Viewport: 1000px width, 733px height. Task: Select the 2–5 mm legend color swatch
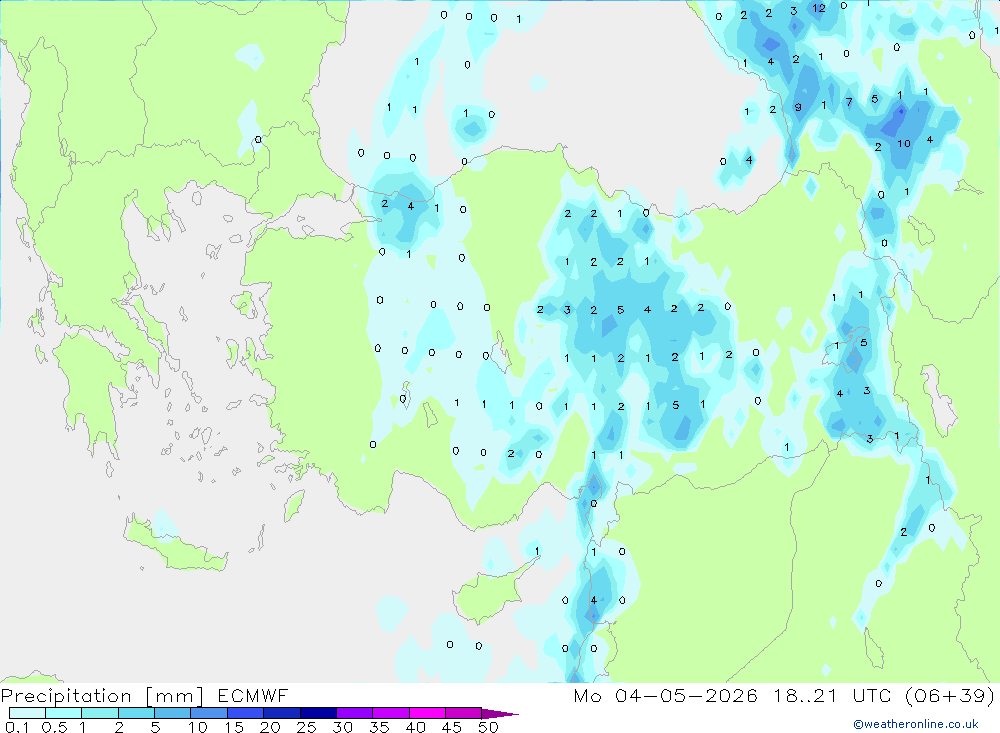coord(136,713)
